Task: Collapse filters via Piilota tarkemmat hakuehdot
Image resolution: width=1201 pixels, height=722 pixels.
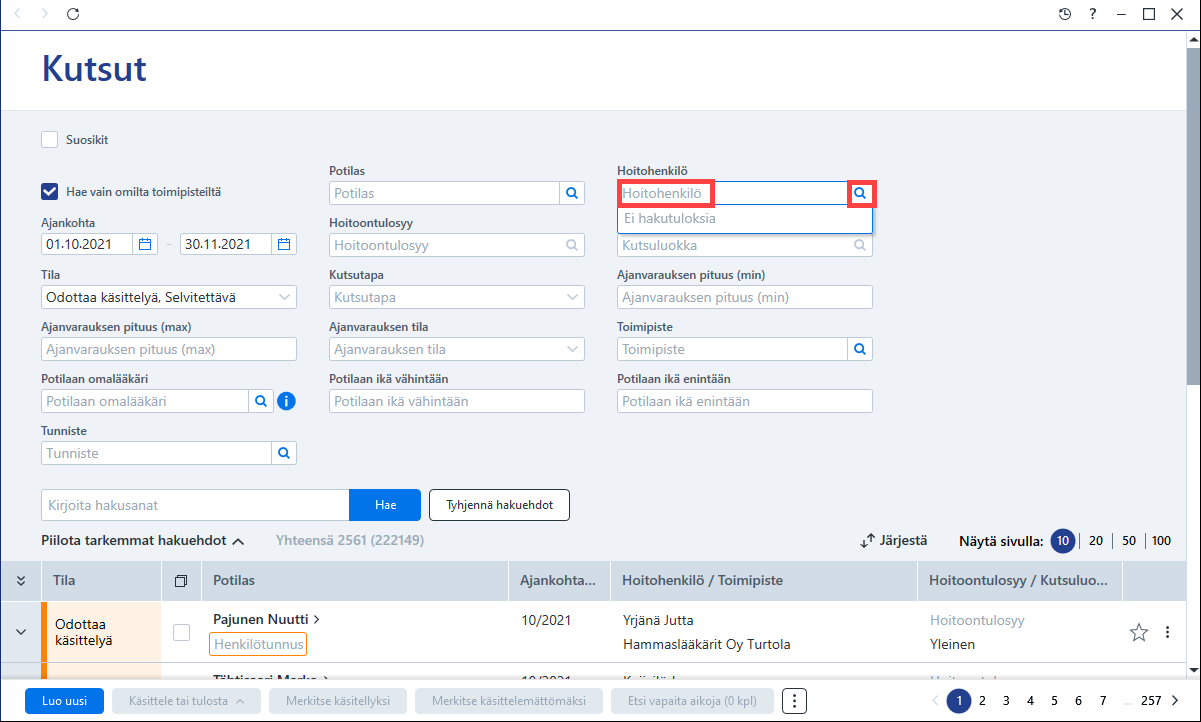Action: [x=143, y=540]
